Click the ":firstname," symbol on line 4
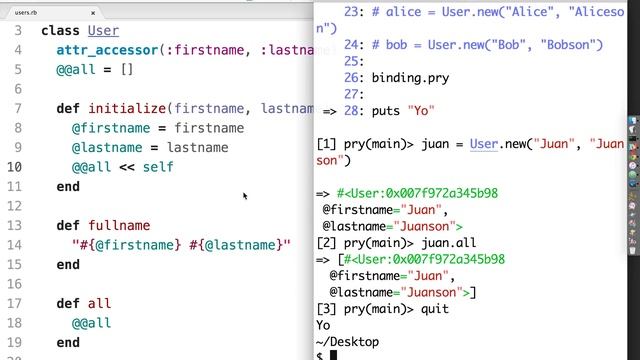The height and width of the screenshot is (360, 640). point(209,50)
